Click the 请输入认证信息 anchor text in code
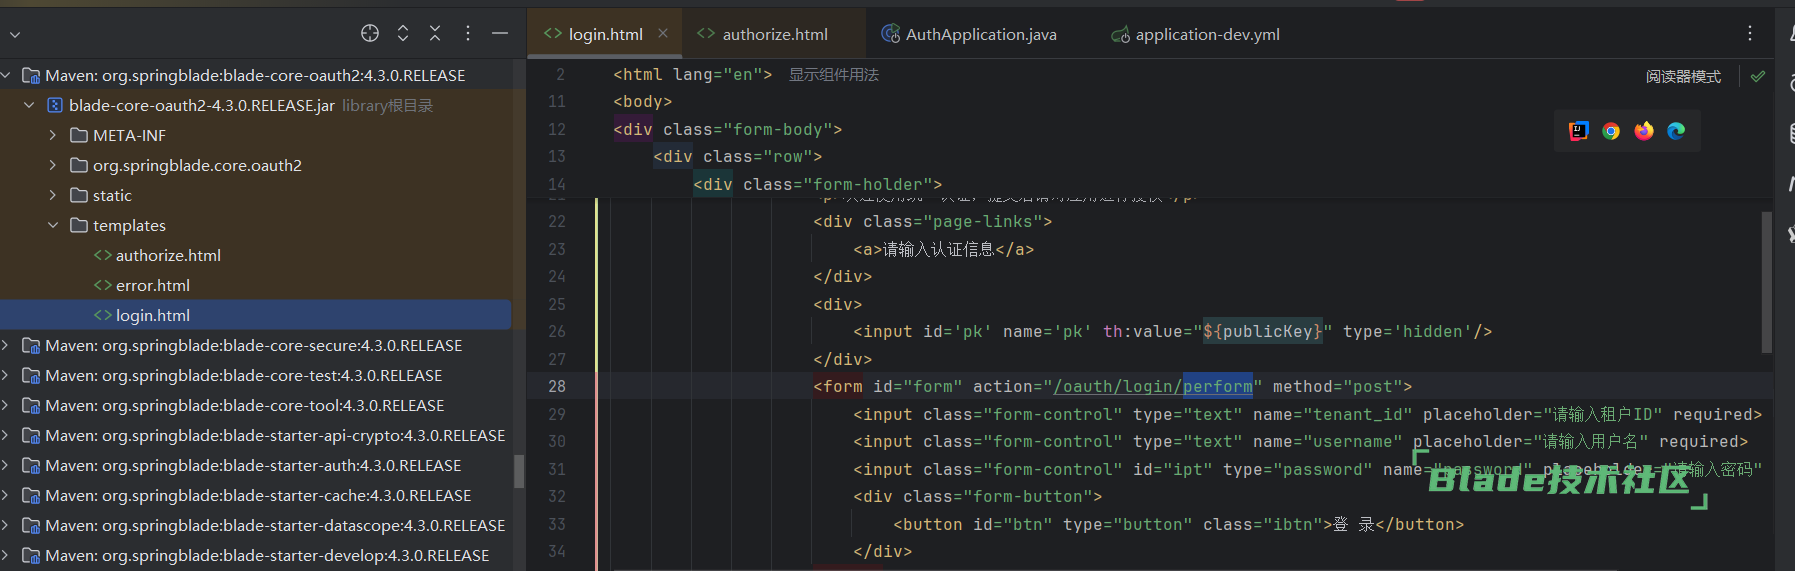 coord(939,249)
